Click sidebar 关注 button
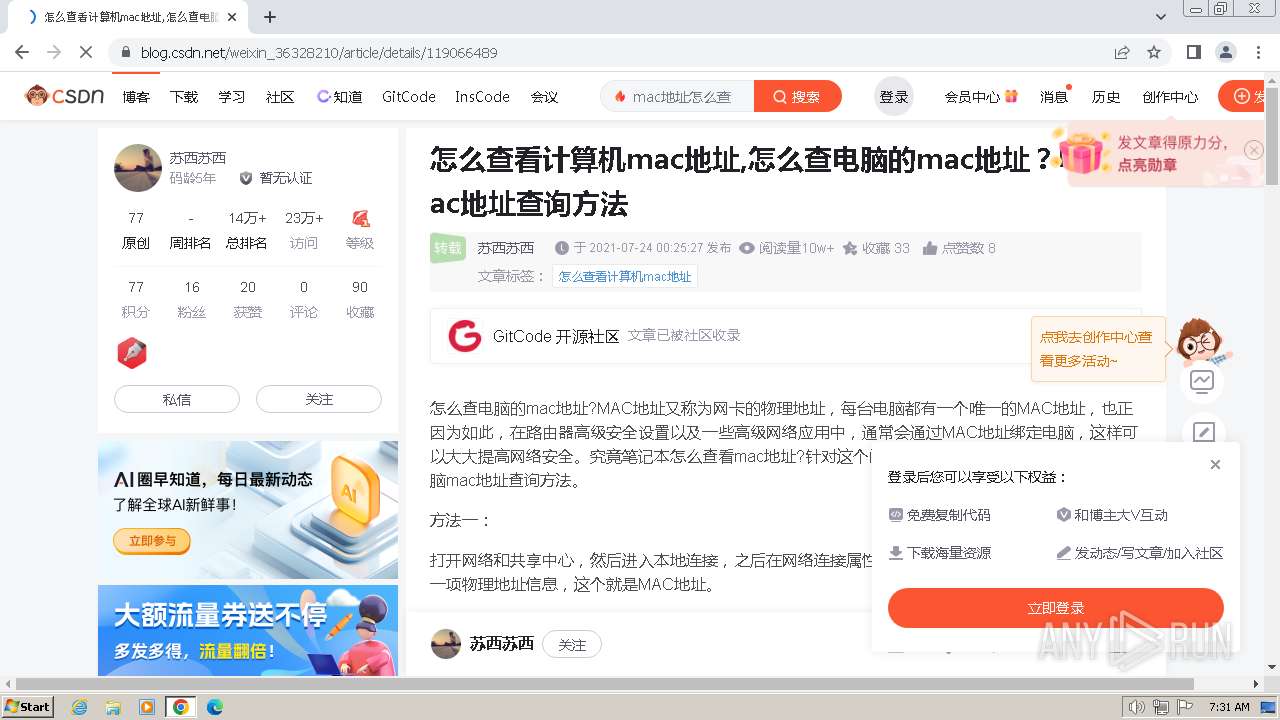The width and height of the screenshot is (1280, 720). click(x=319, y=399)
